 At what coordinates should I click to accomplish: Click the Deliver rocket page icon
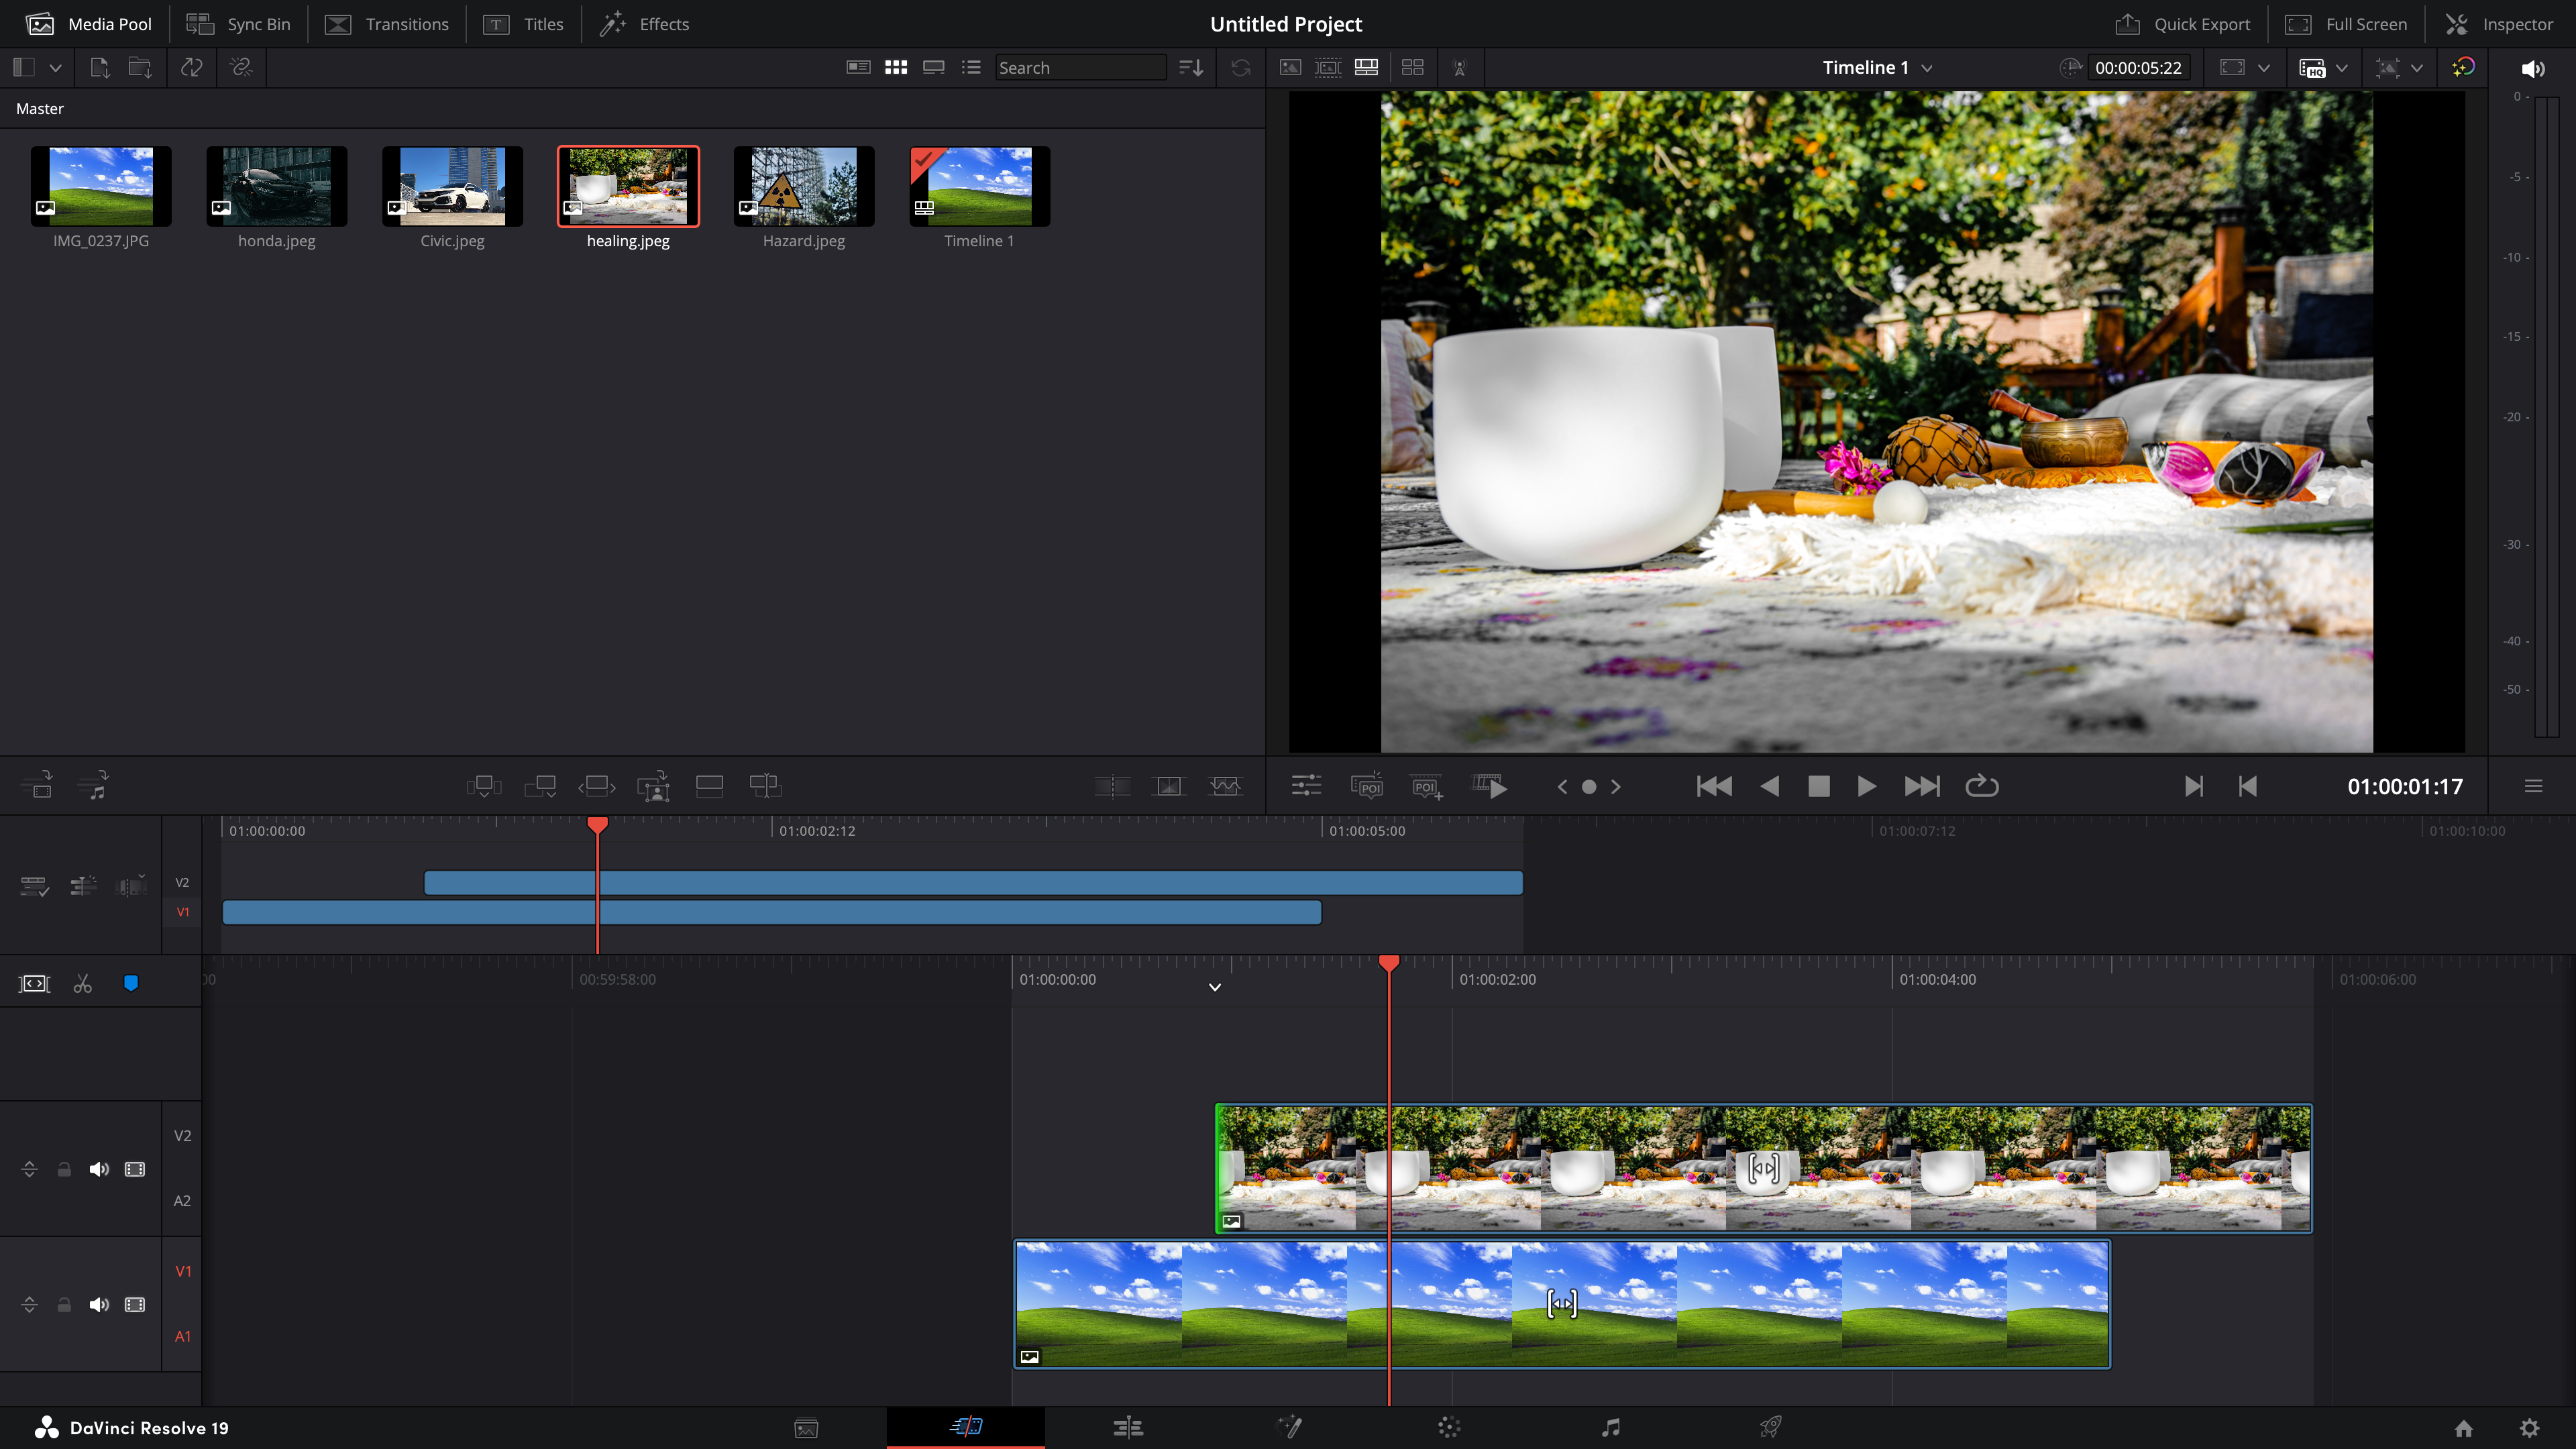(x=1770, y=1427)
